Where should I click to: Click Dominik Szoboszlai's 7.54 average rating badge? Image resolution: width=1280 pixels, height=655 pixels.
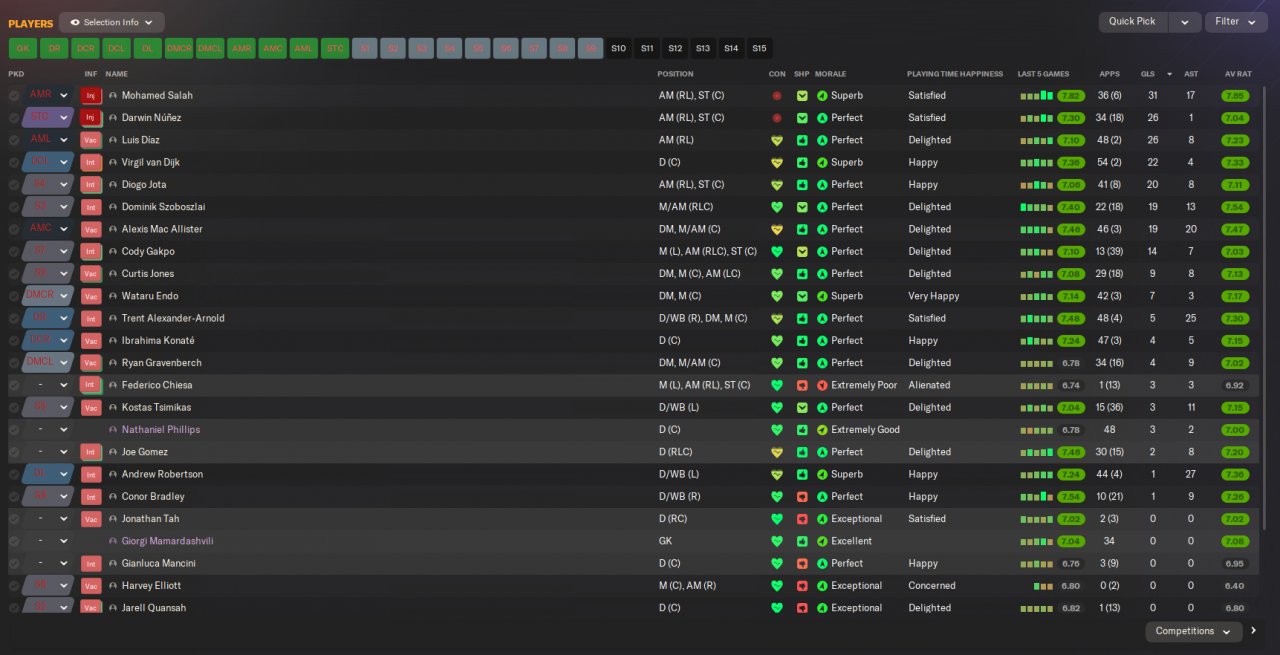pos(1235,207)
